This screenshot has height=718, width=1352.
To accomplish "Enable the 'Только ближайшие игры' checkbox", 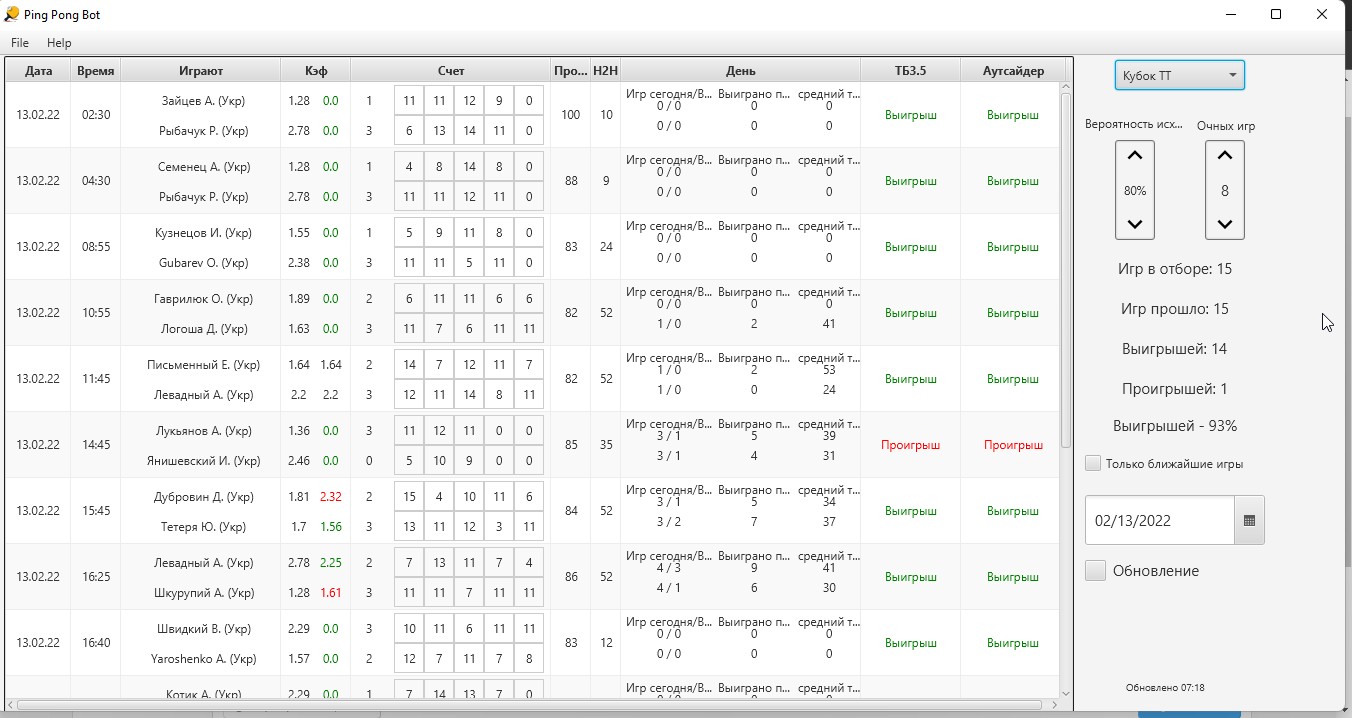I will click(1093, 464).
